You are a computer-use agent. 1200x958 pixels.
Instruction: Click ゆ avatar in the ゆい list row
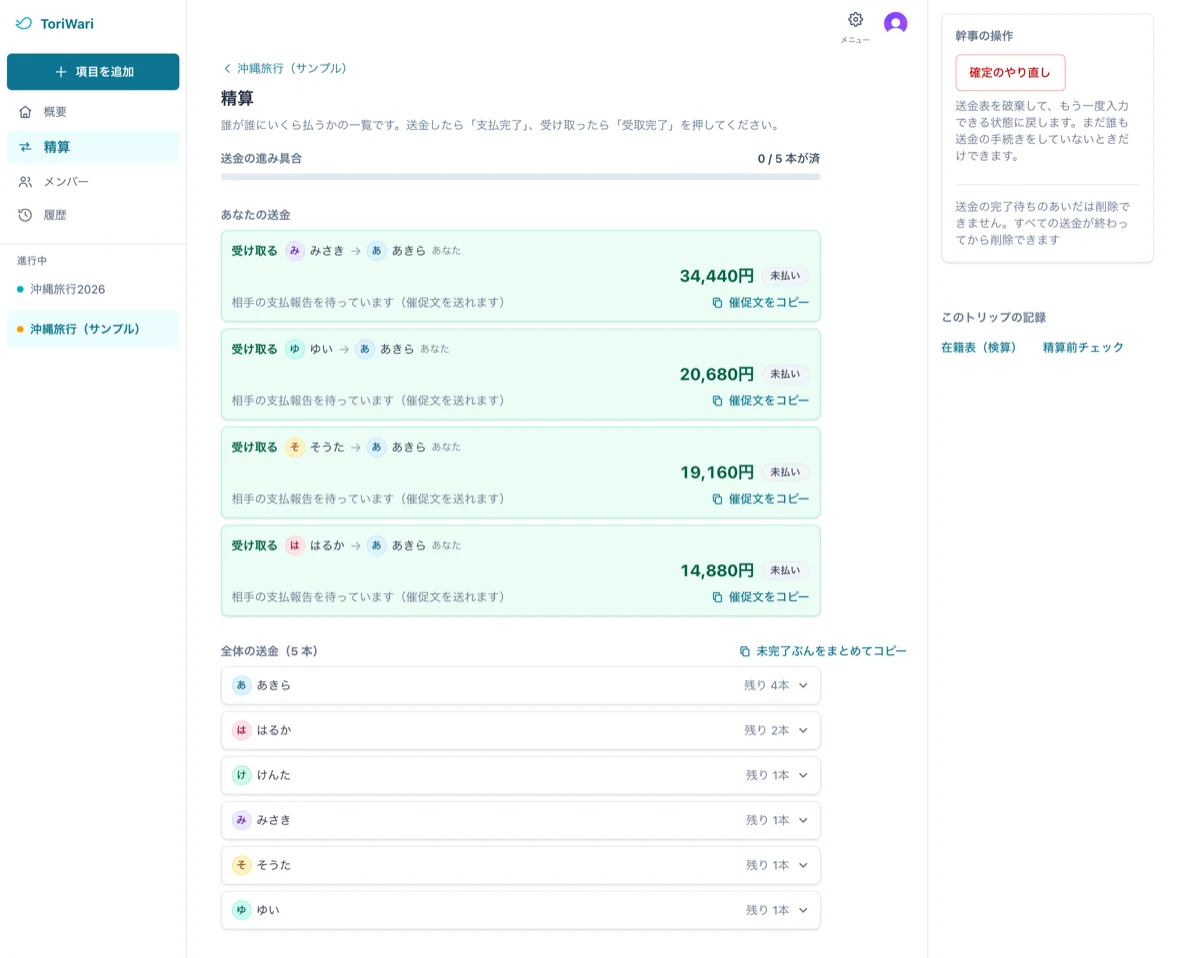click(241, 910)
